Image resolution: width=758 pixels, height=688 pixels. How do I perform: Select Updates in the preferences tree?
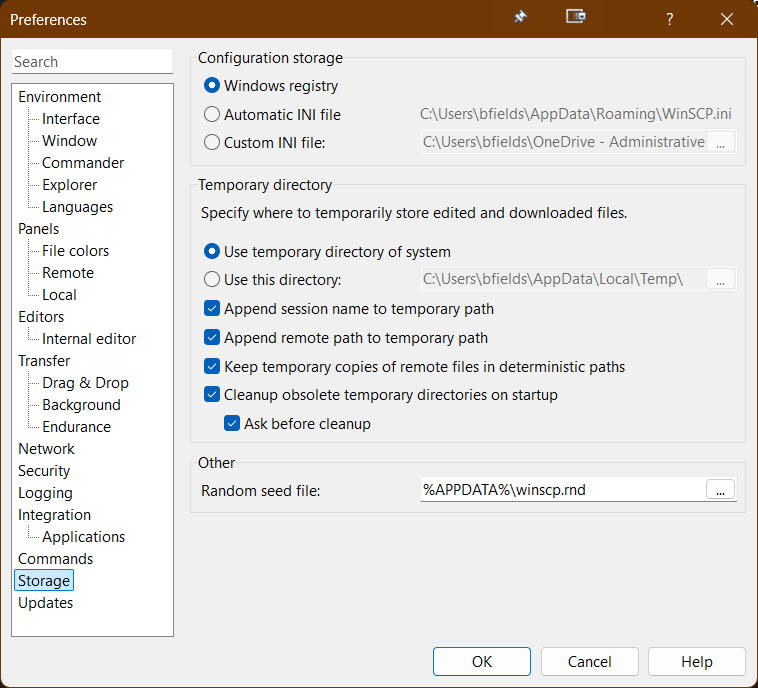click(45, 603)
